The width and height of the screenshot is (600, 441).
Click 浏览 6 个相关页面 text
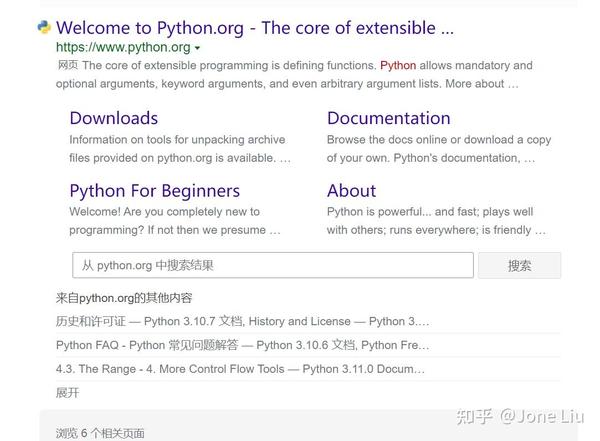100,433
